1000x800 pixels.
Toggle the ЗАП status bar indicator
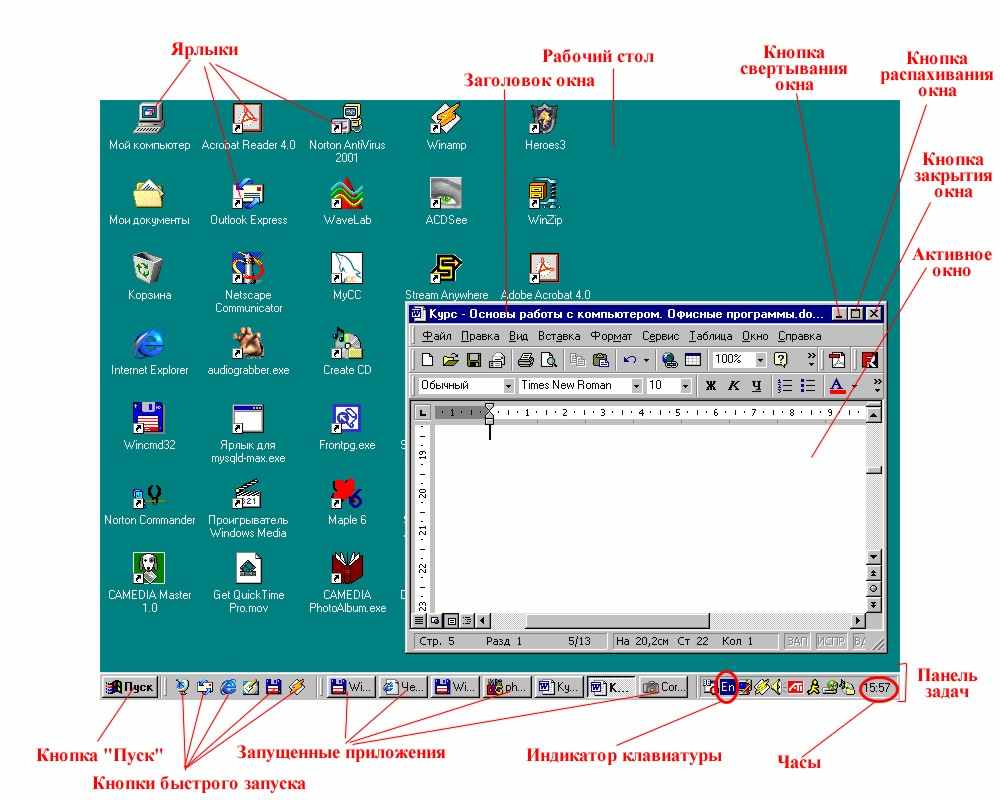tap(797, 641)
